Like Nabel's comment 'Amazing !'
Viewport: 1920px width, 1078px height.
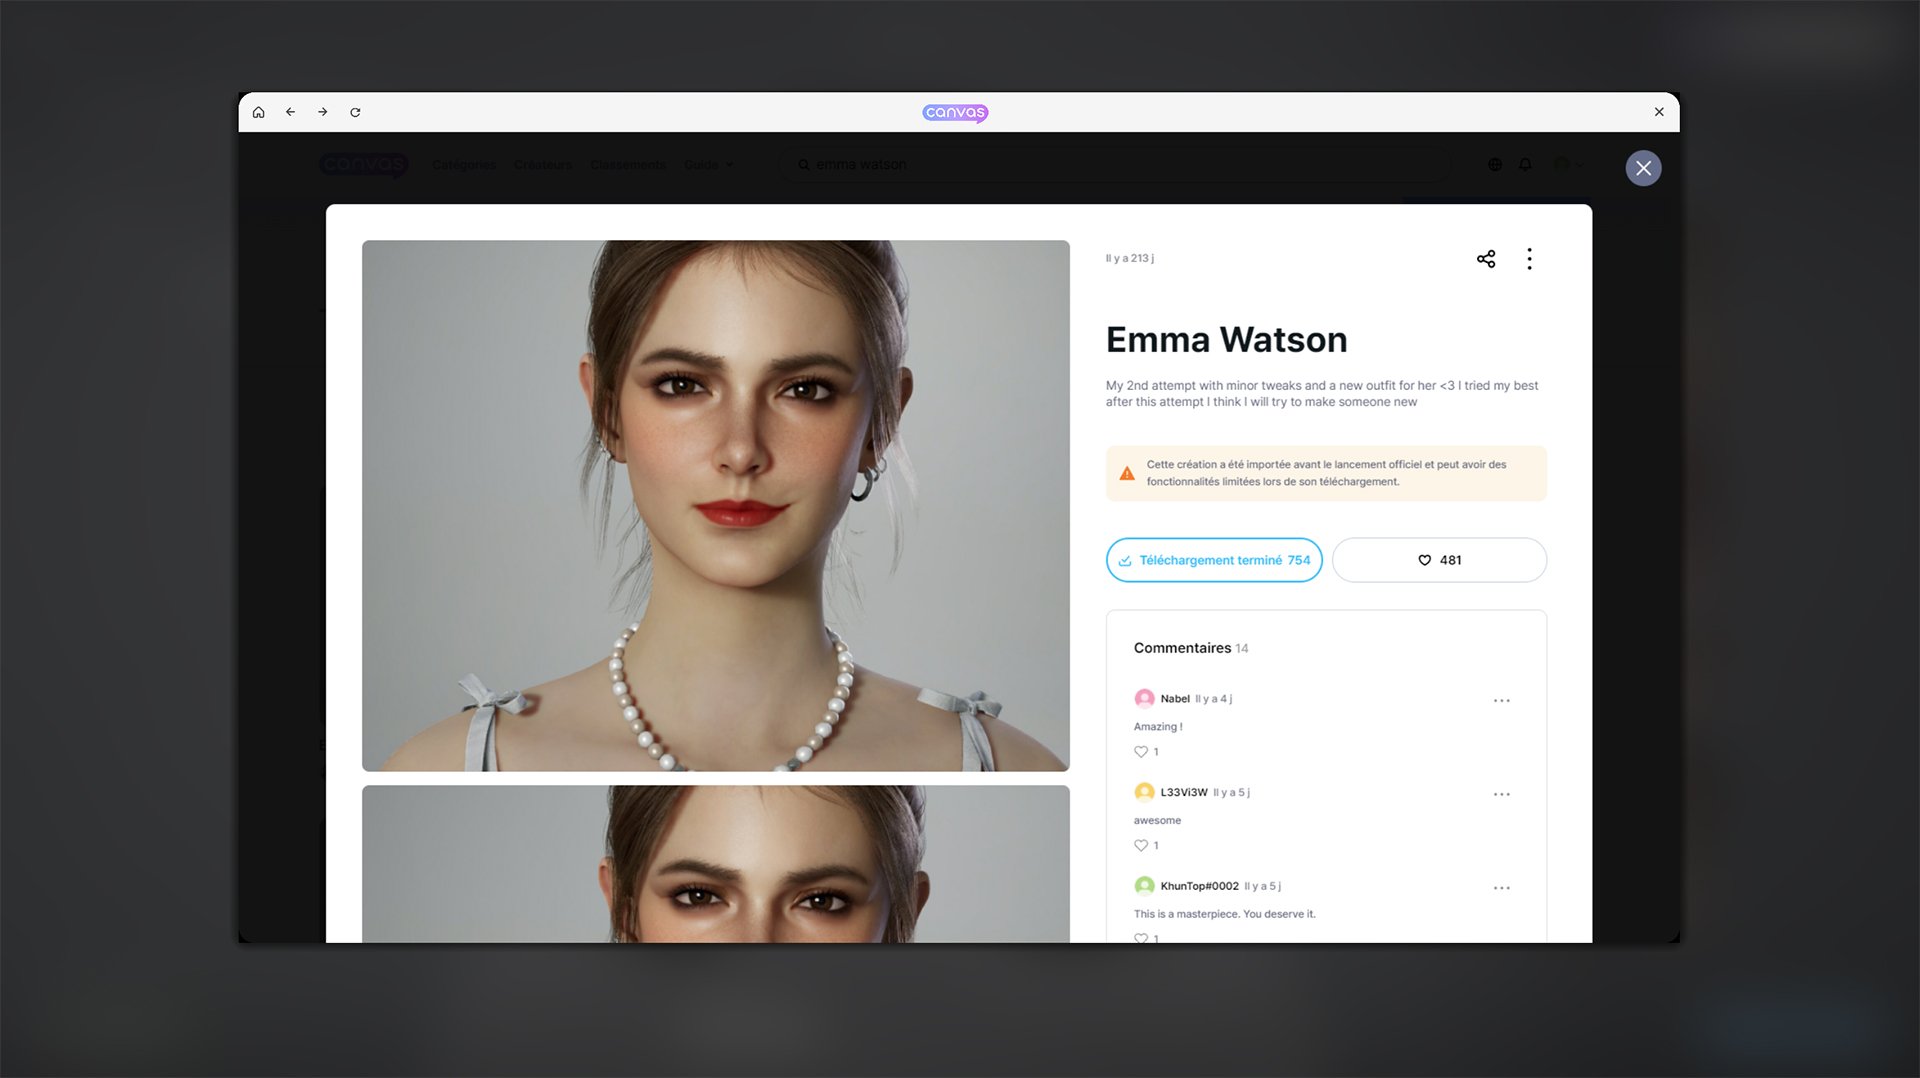(x=1141, y=752)
